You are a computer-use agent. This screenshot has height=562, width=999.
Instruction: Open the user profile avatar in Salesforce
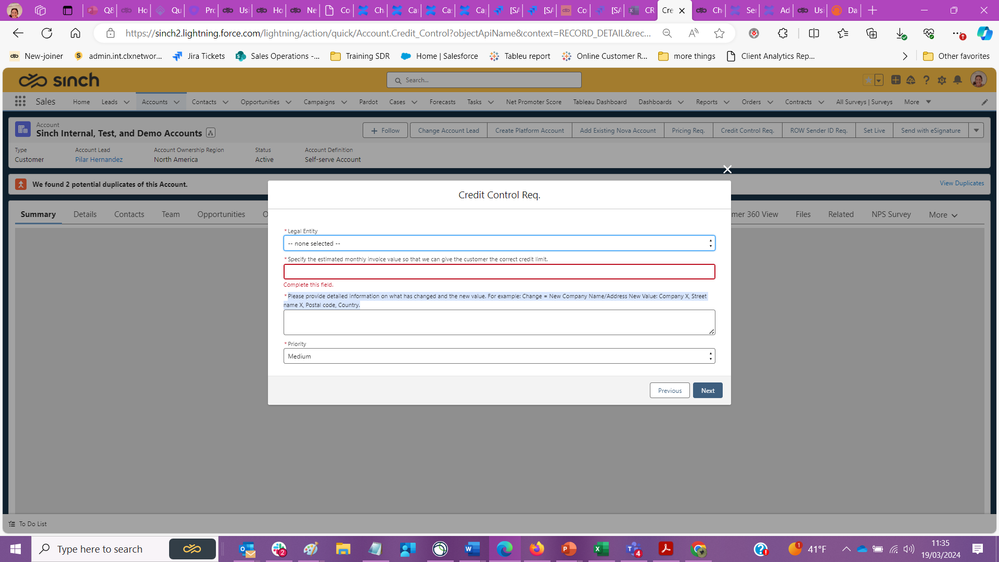pos(979,80)
